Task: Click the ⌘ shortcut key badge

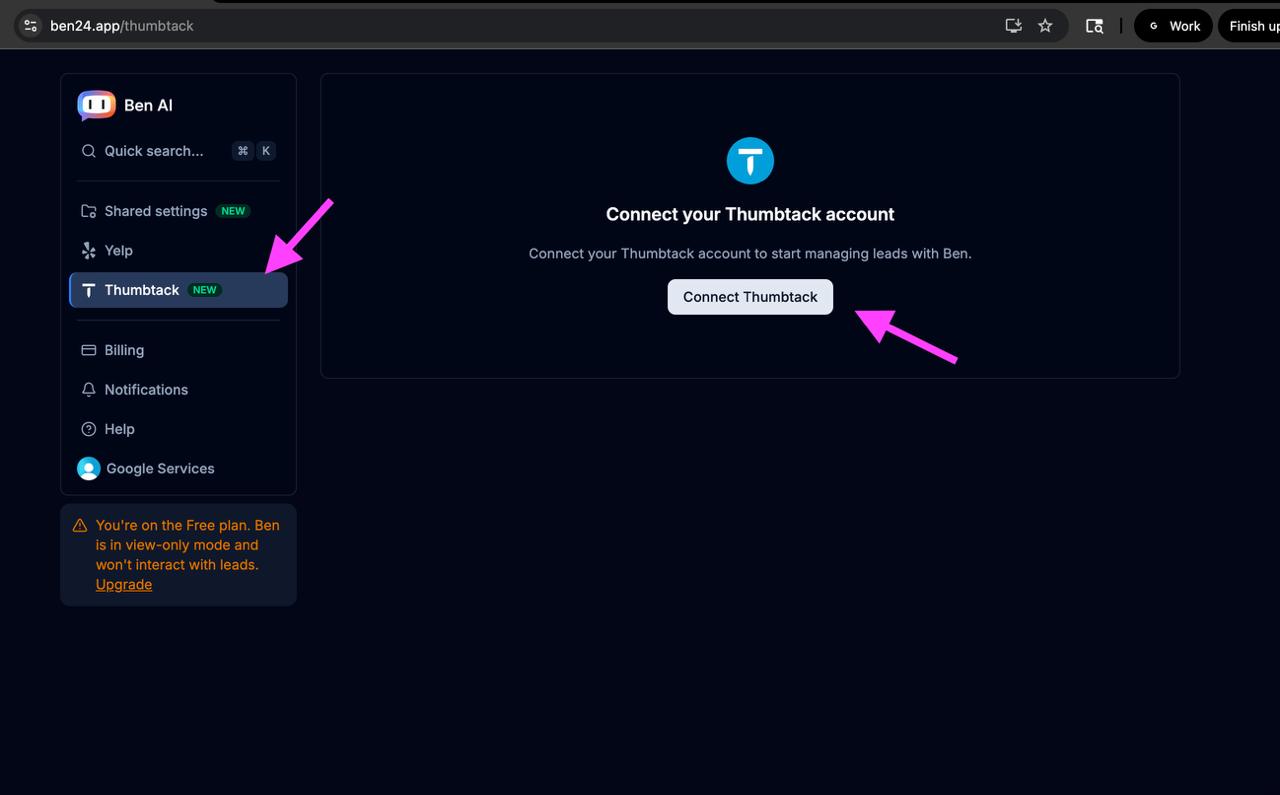Action: [x=242, y=151]
